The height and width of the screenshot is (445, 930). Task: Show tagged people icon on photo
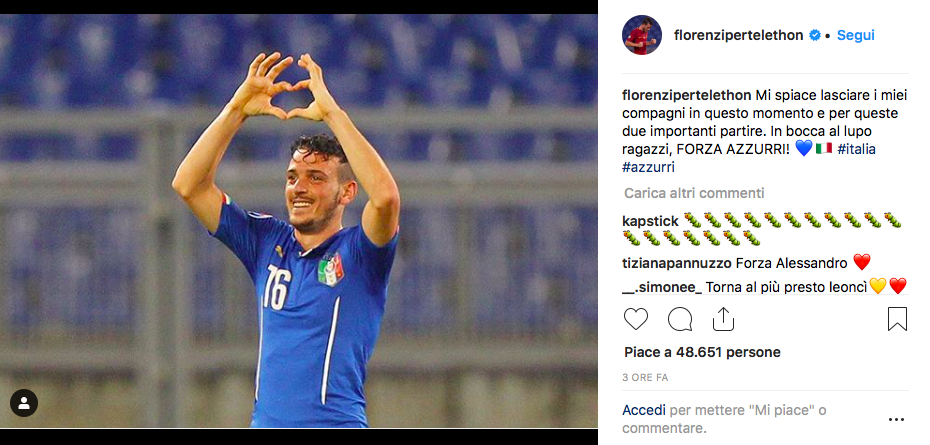coord(24,403)
